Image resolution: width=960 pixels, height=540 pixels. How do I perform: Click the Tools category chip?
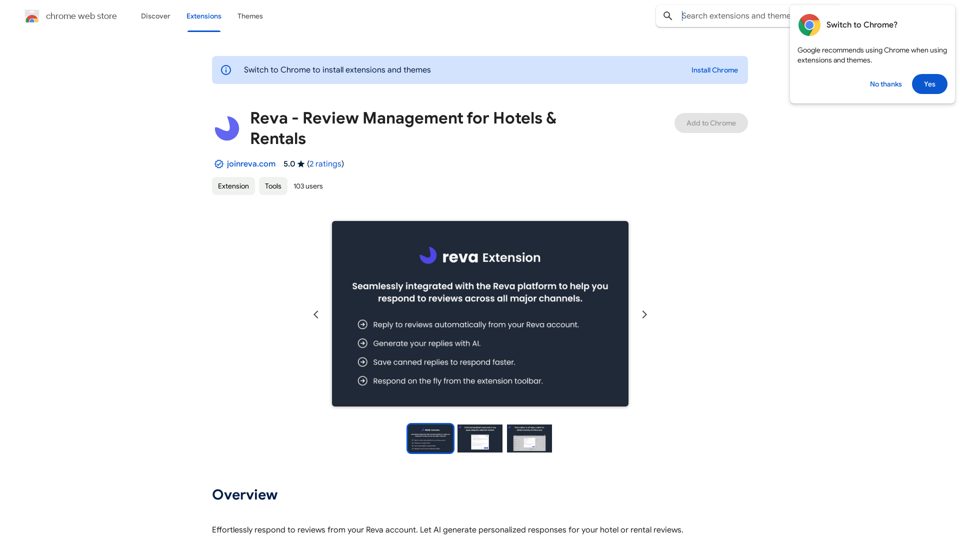pyautogui.click(x=273, y=186)
